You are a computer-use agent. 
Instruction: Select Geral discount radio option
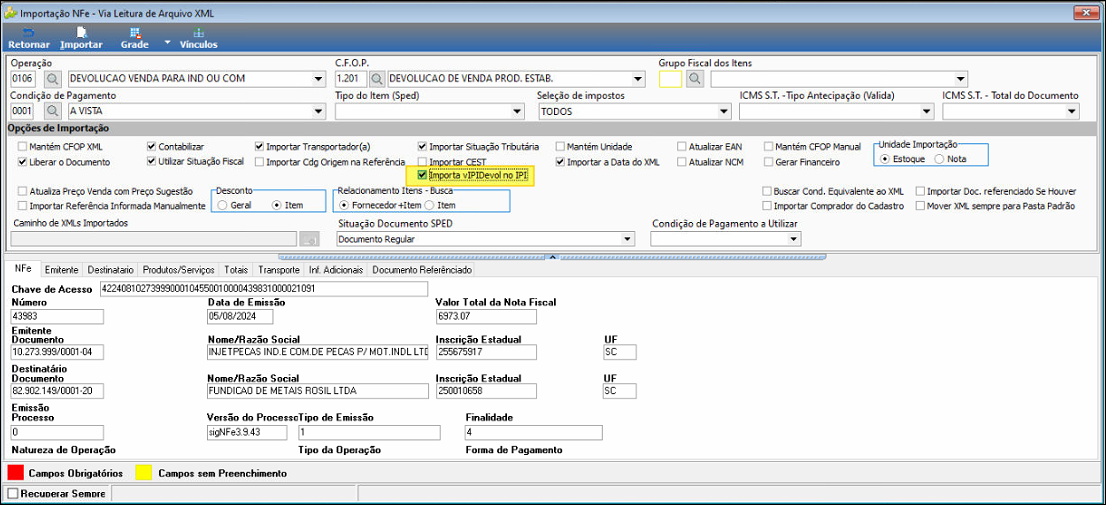click(x=222, y=205)
